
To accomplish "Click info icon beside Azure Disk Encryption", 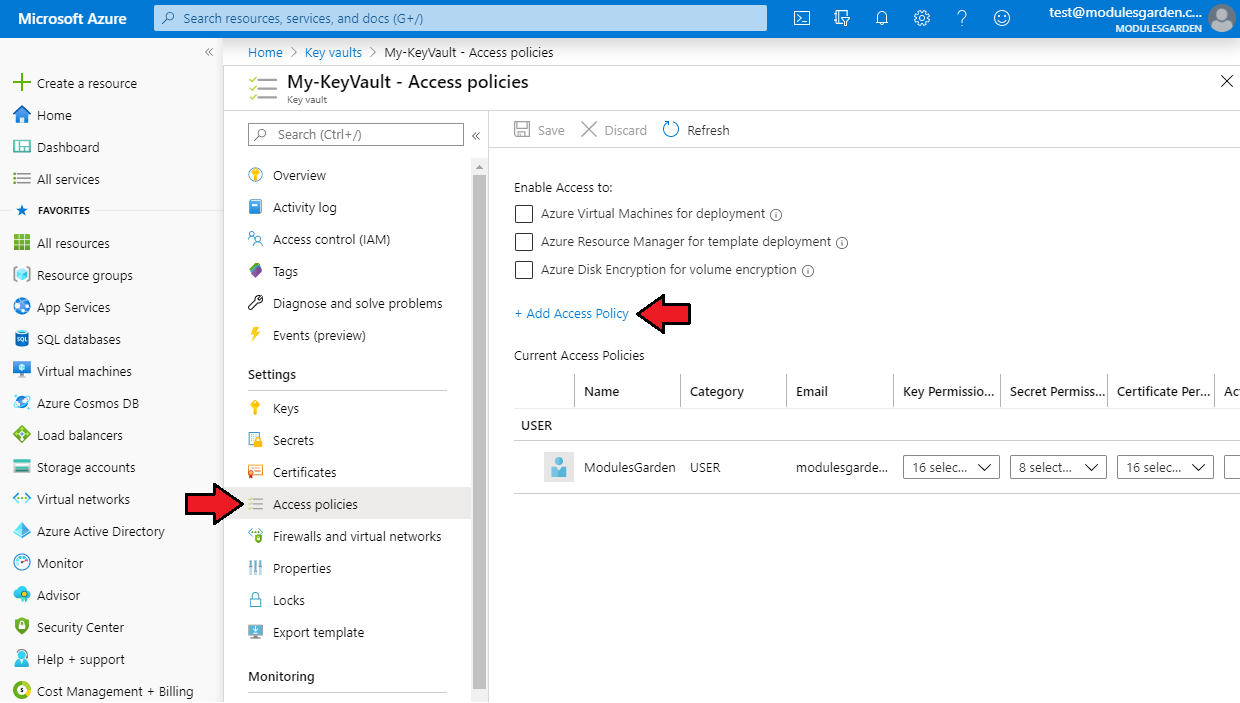I will coord(808,271).
